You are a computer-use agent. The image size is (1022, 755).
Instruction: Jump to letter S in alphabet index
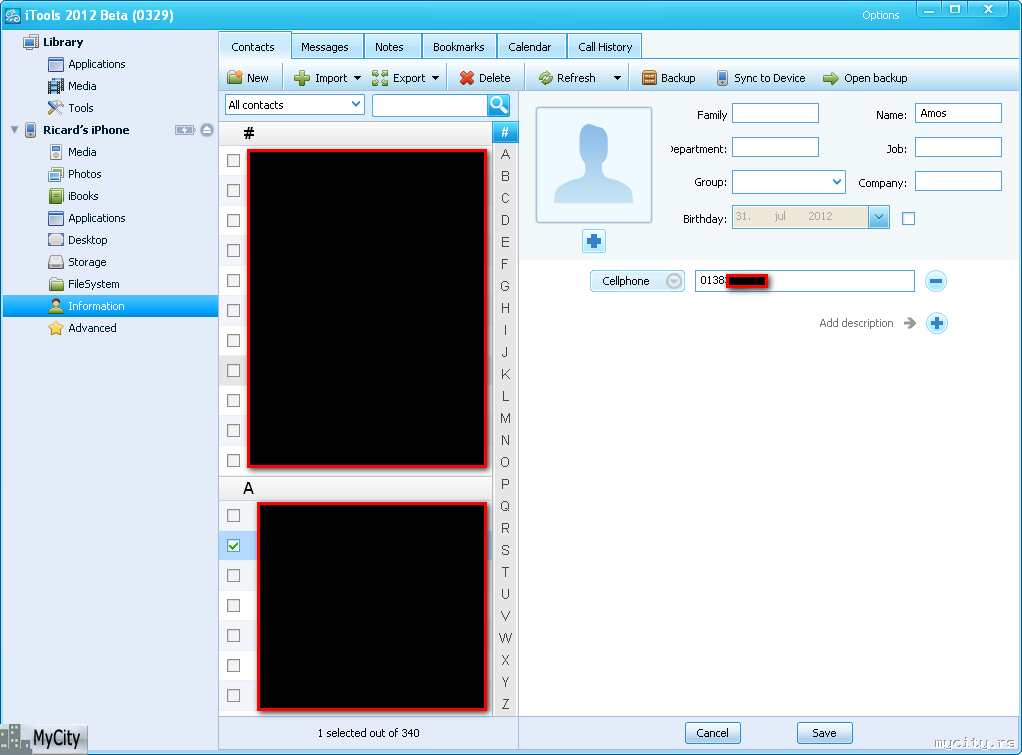pos(505,550)
